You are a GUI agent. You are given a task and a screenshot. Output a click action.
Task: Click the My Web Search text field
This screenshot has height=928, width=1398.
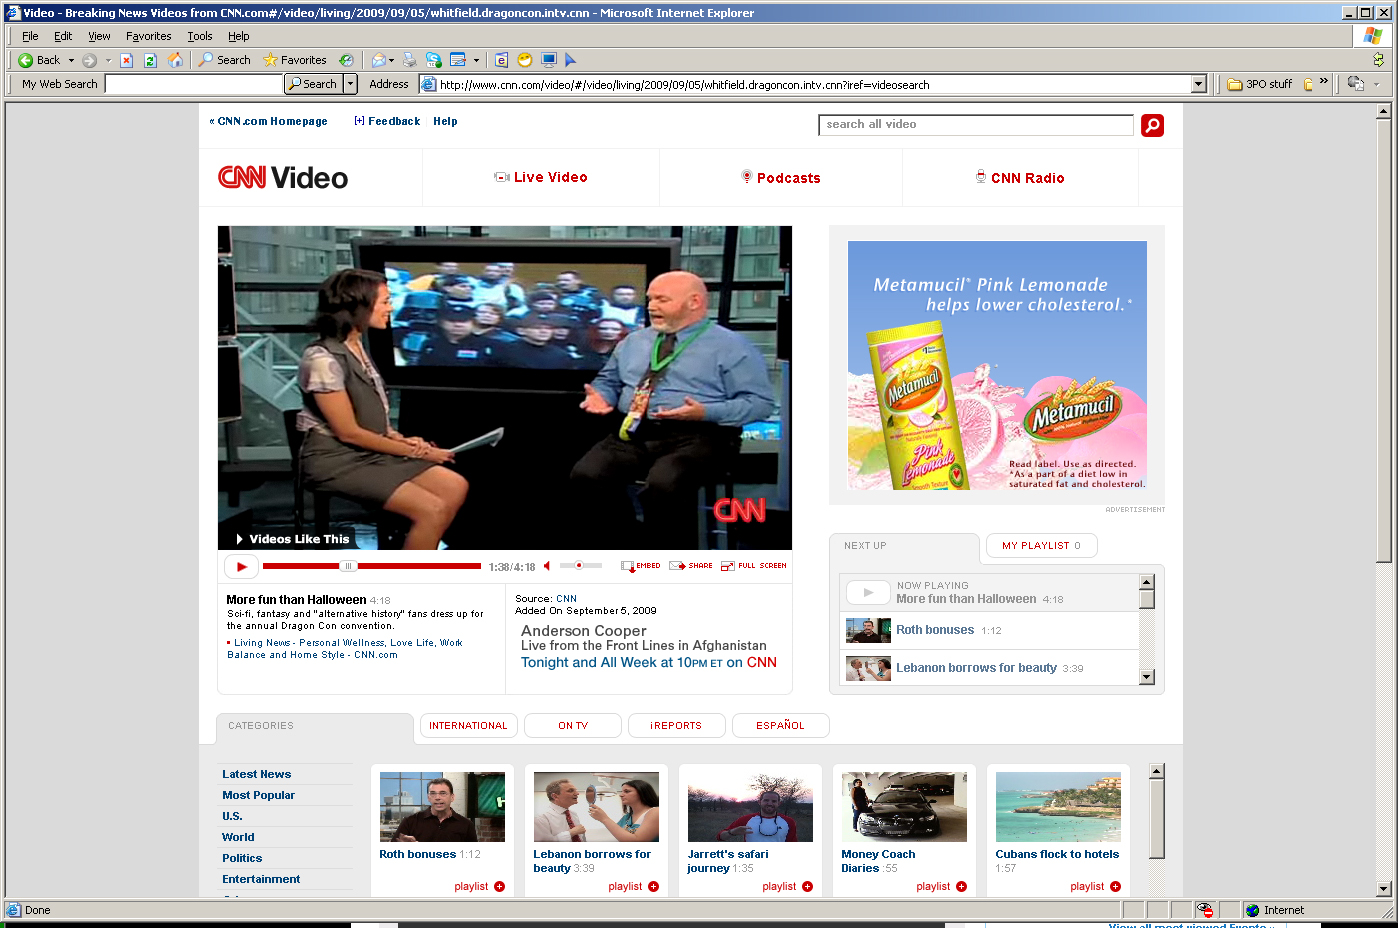click(193, 84)
